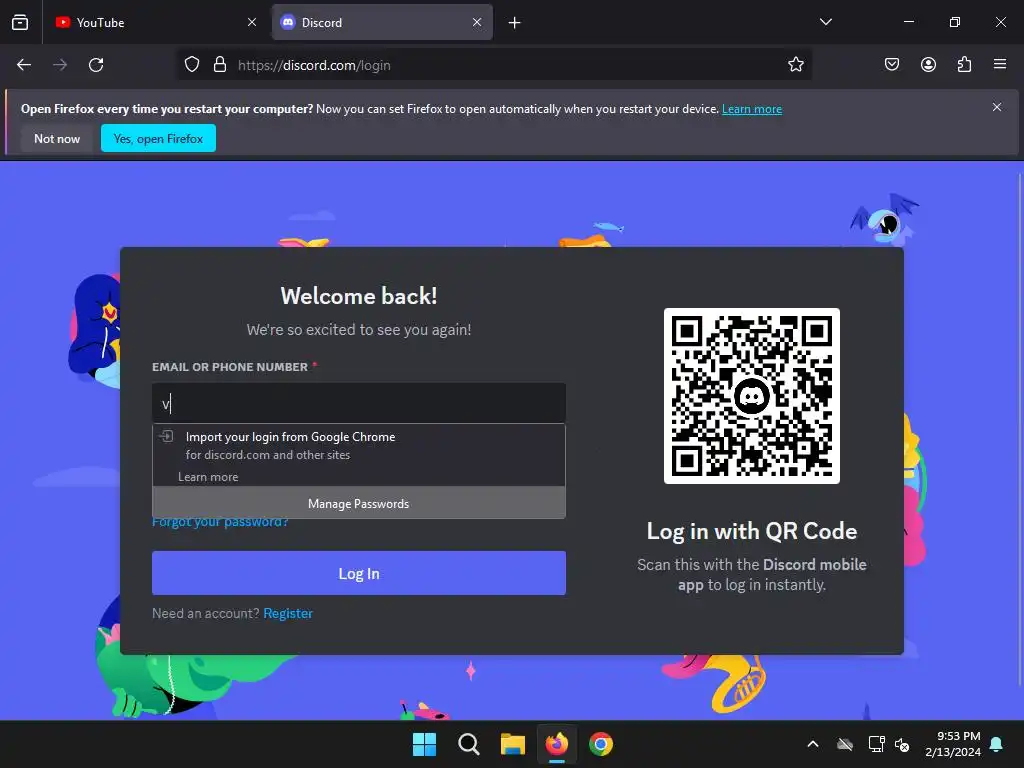Save page to Pocket
1024x768 pixels.
coord(892,64)
